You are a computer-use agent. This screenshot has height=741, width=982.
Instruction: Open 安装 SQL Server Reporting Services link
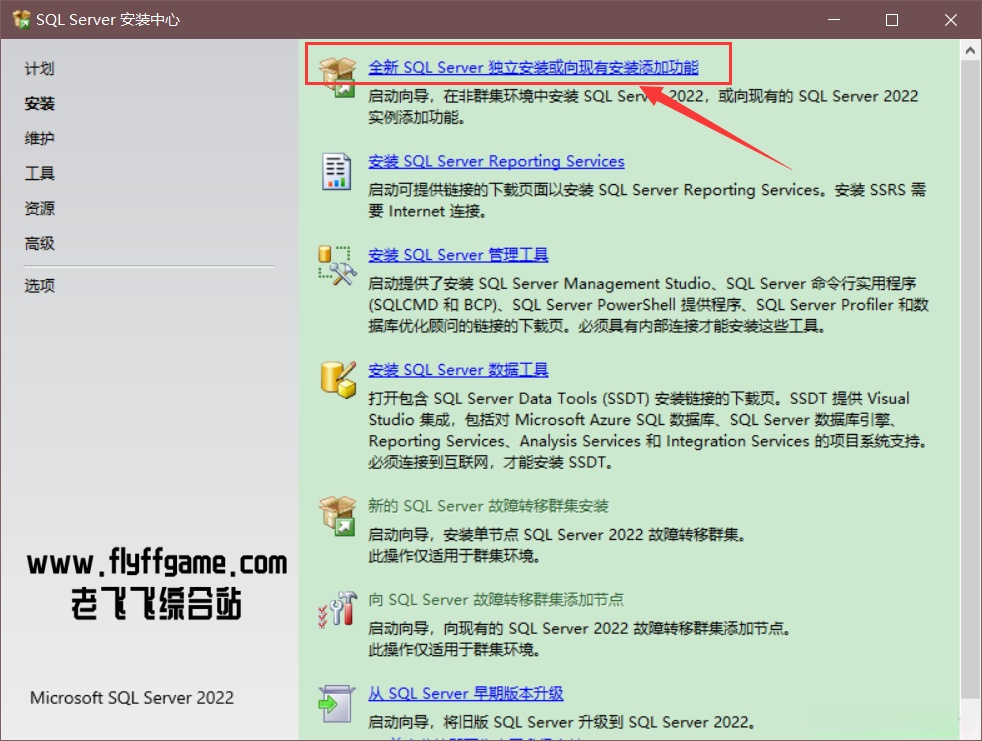(x=496, y=161)
